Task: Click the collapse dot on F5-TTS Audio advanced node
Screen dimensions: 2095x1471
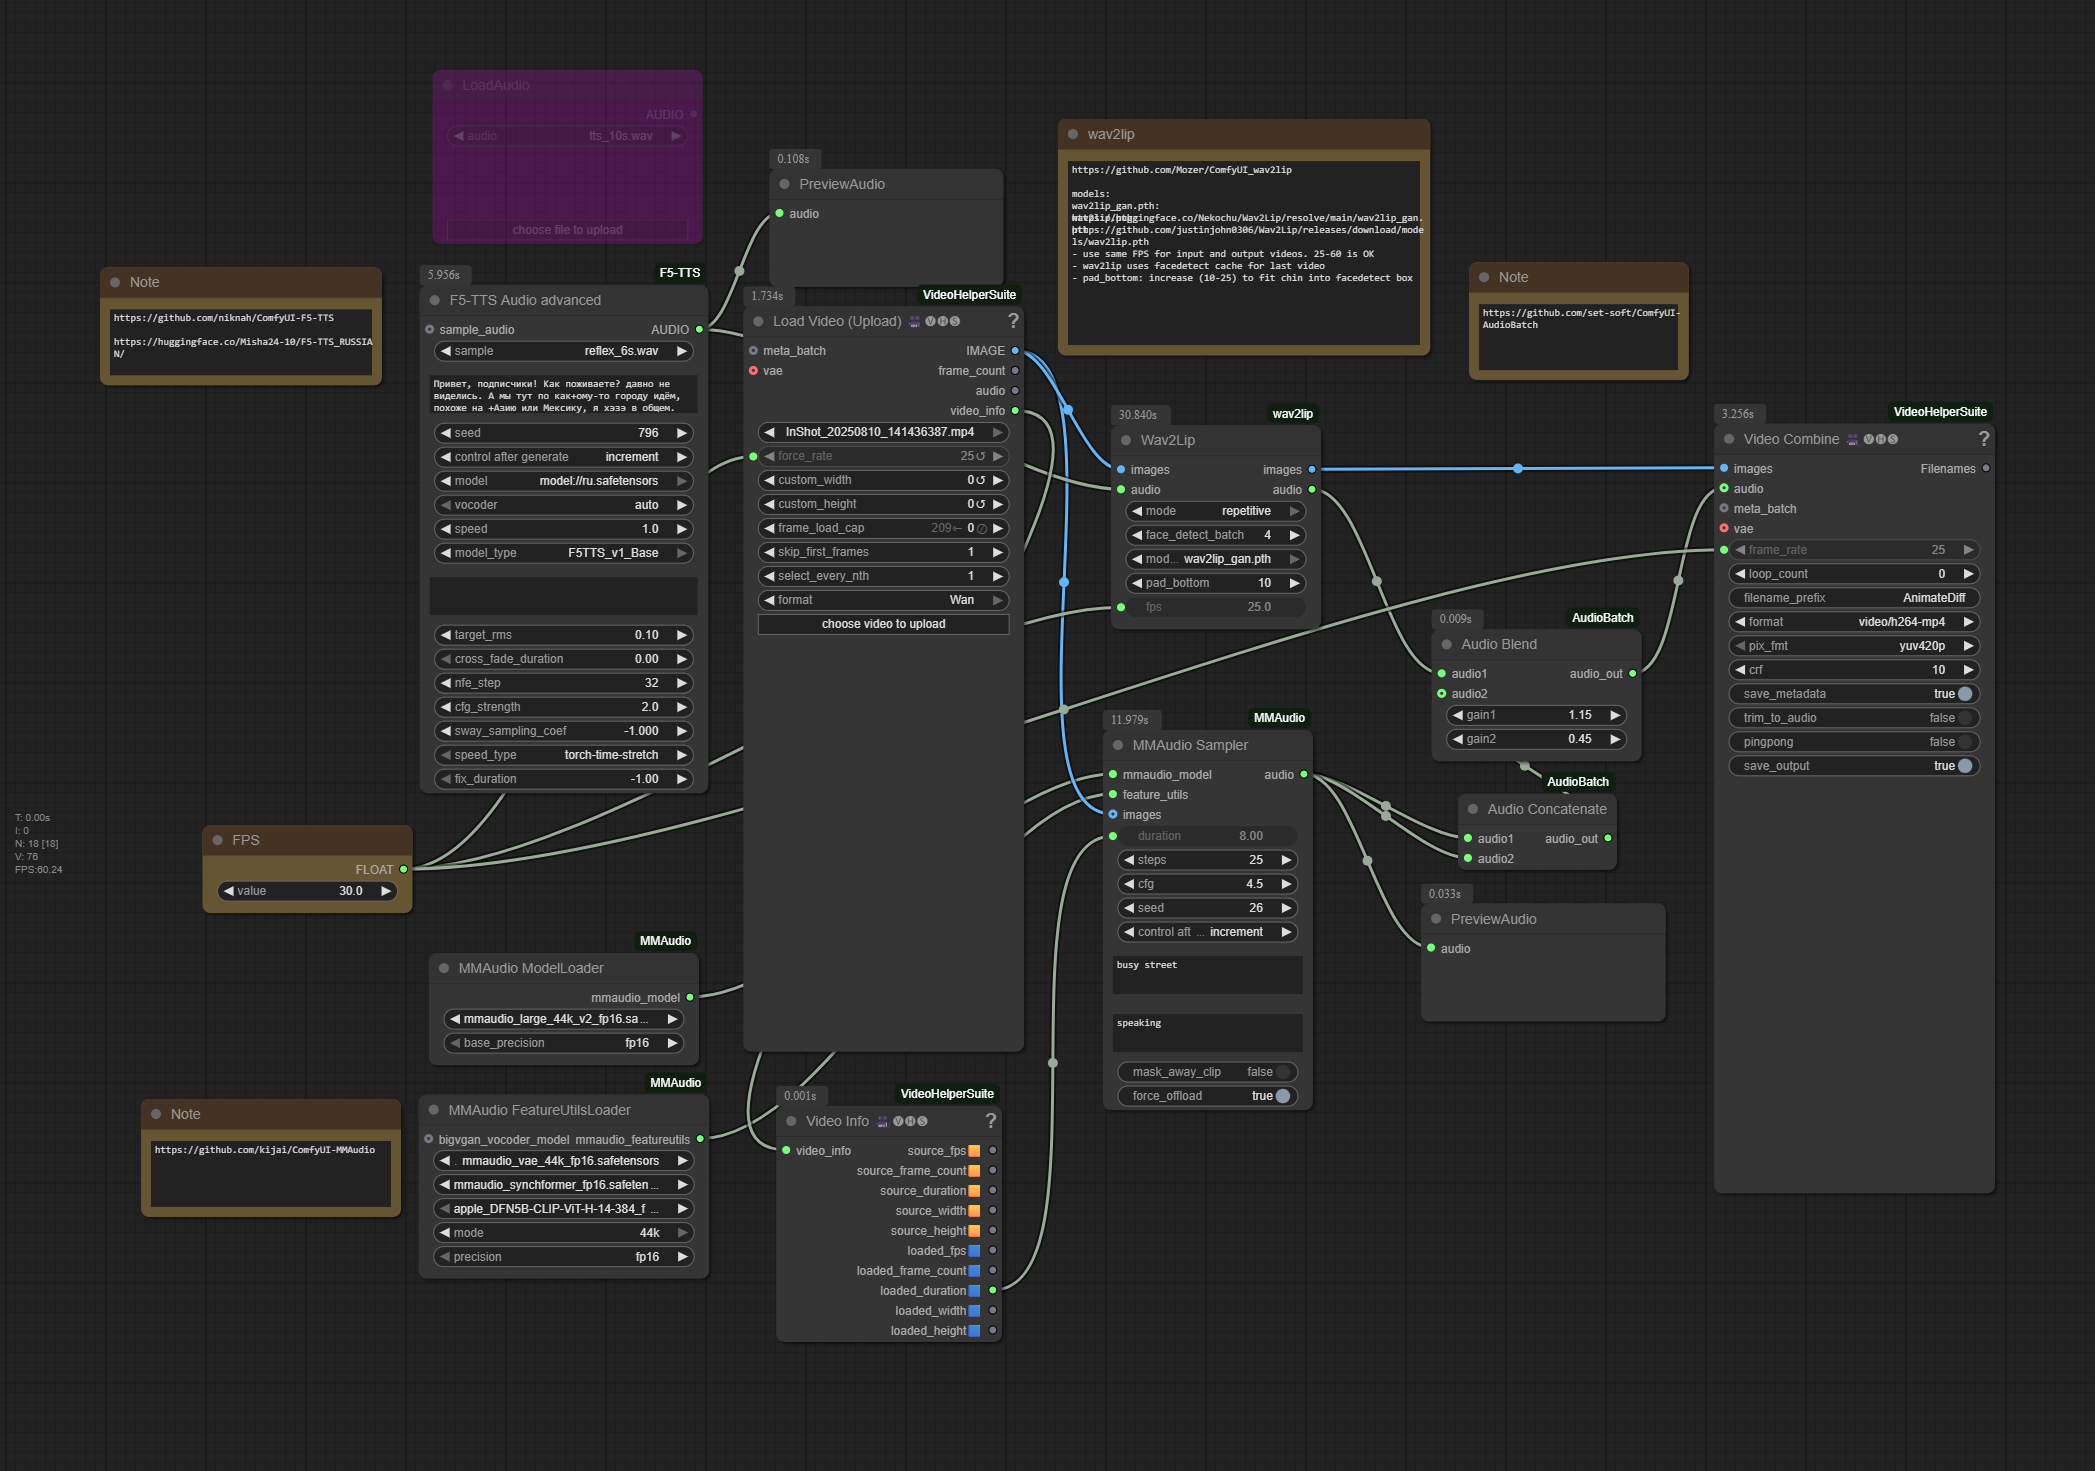Action: pyautogui.click(x=435, y=300)
